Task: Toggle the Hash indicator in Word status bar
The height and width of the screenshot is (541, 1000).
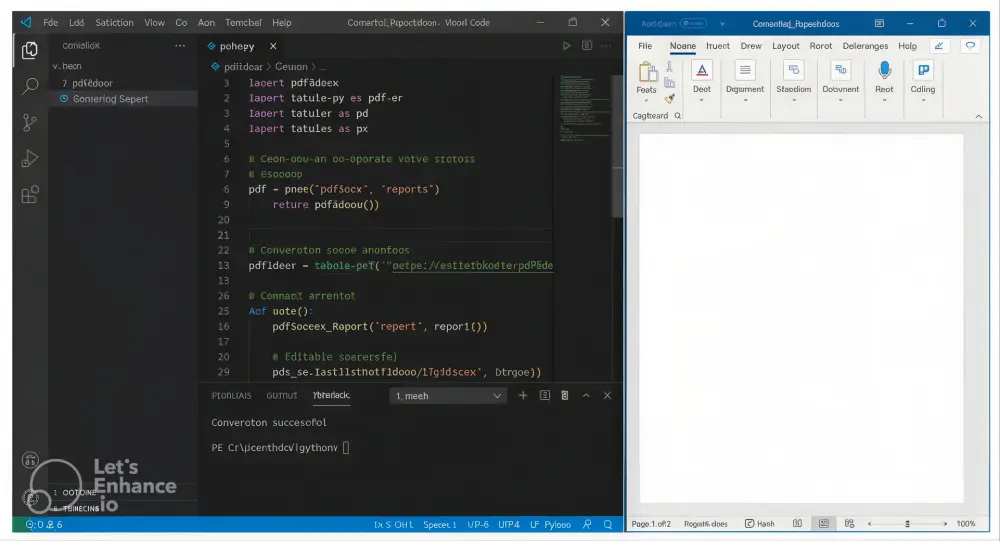Action: (x=760, y=524)
